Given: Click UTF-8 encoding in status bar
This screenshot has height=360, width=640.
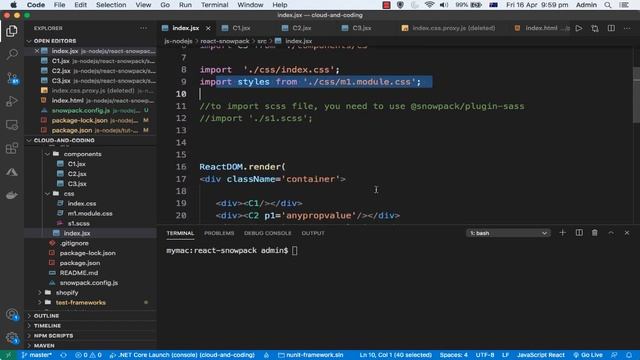Looking at the screenshot, I should 484,355.
